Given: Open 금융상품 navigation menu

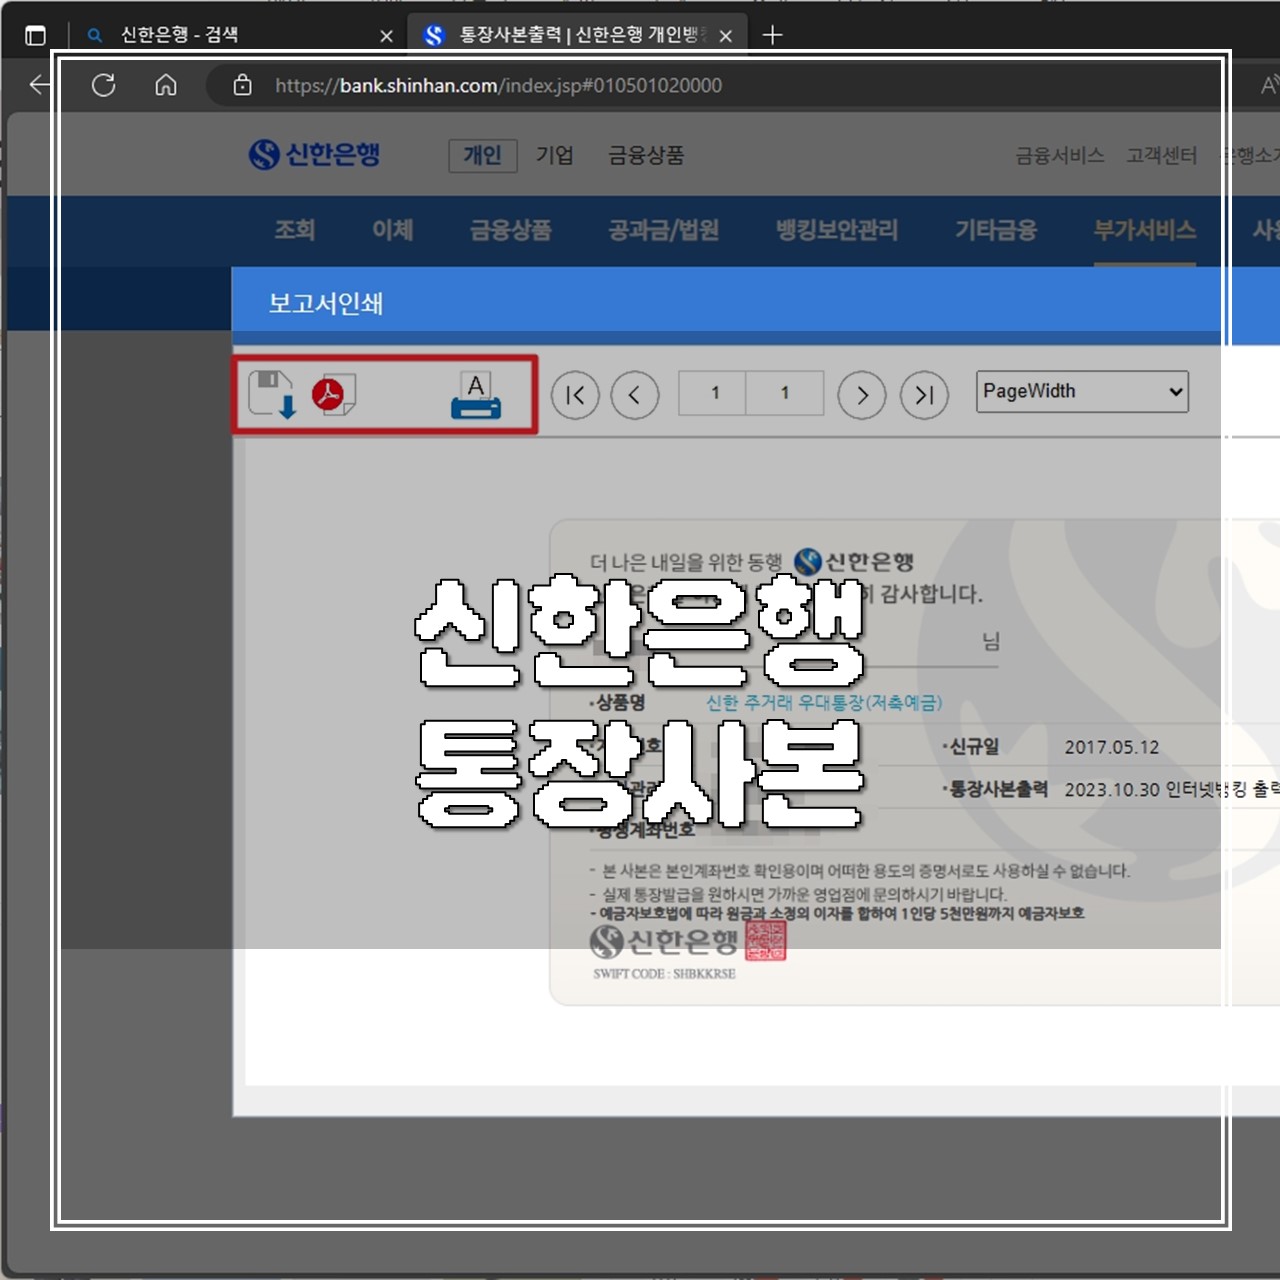Looking at the screenshot, I should 511,230.
